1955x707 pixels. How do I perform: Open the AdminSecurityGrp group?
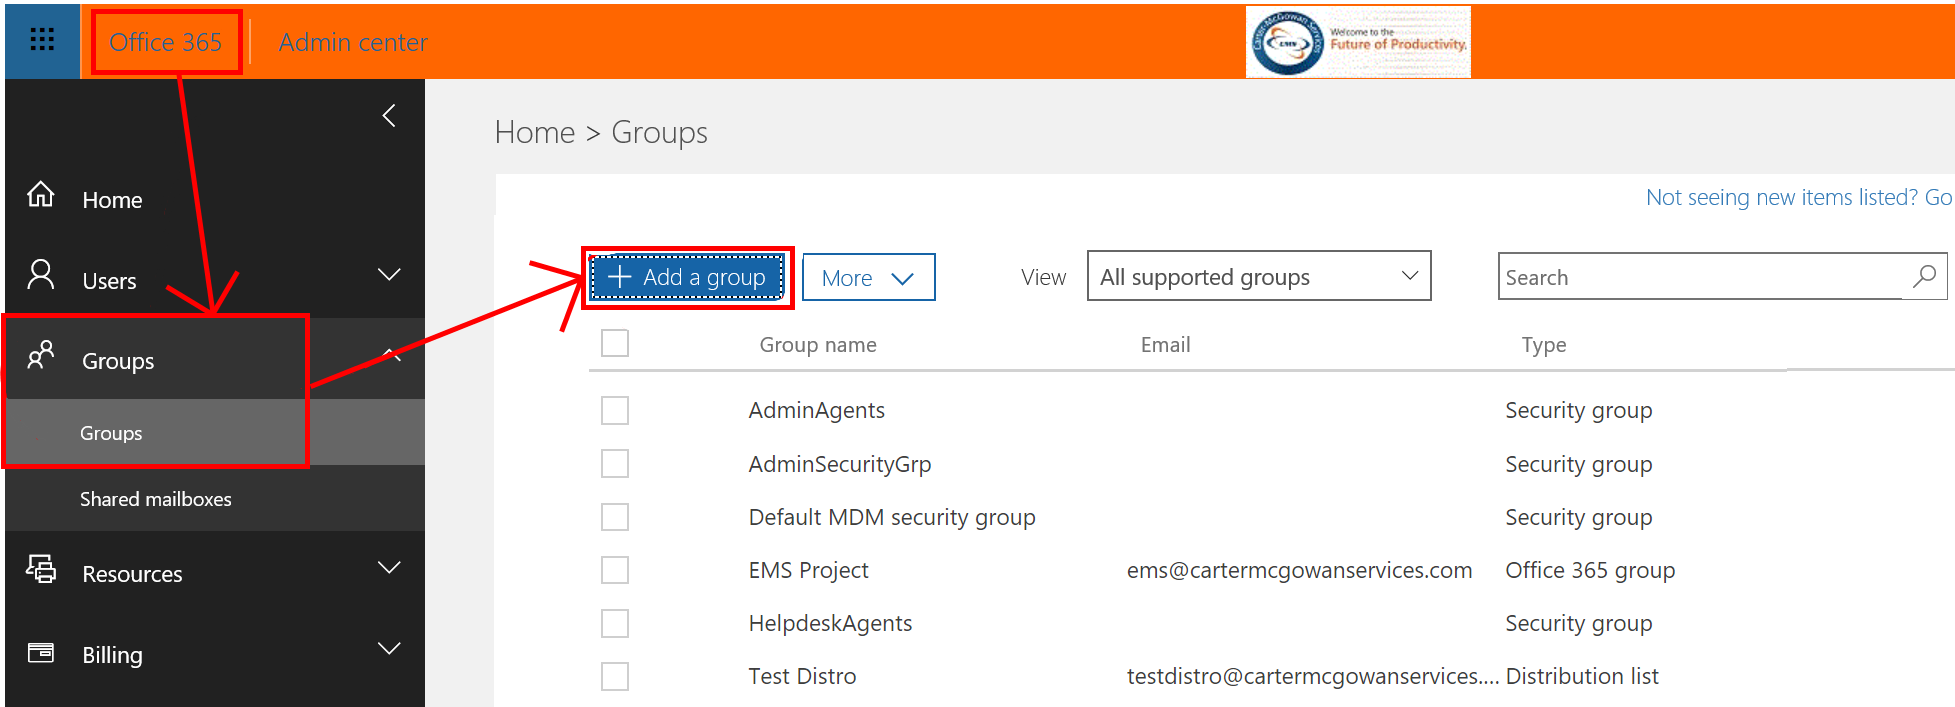click(840, 464)
